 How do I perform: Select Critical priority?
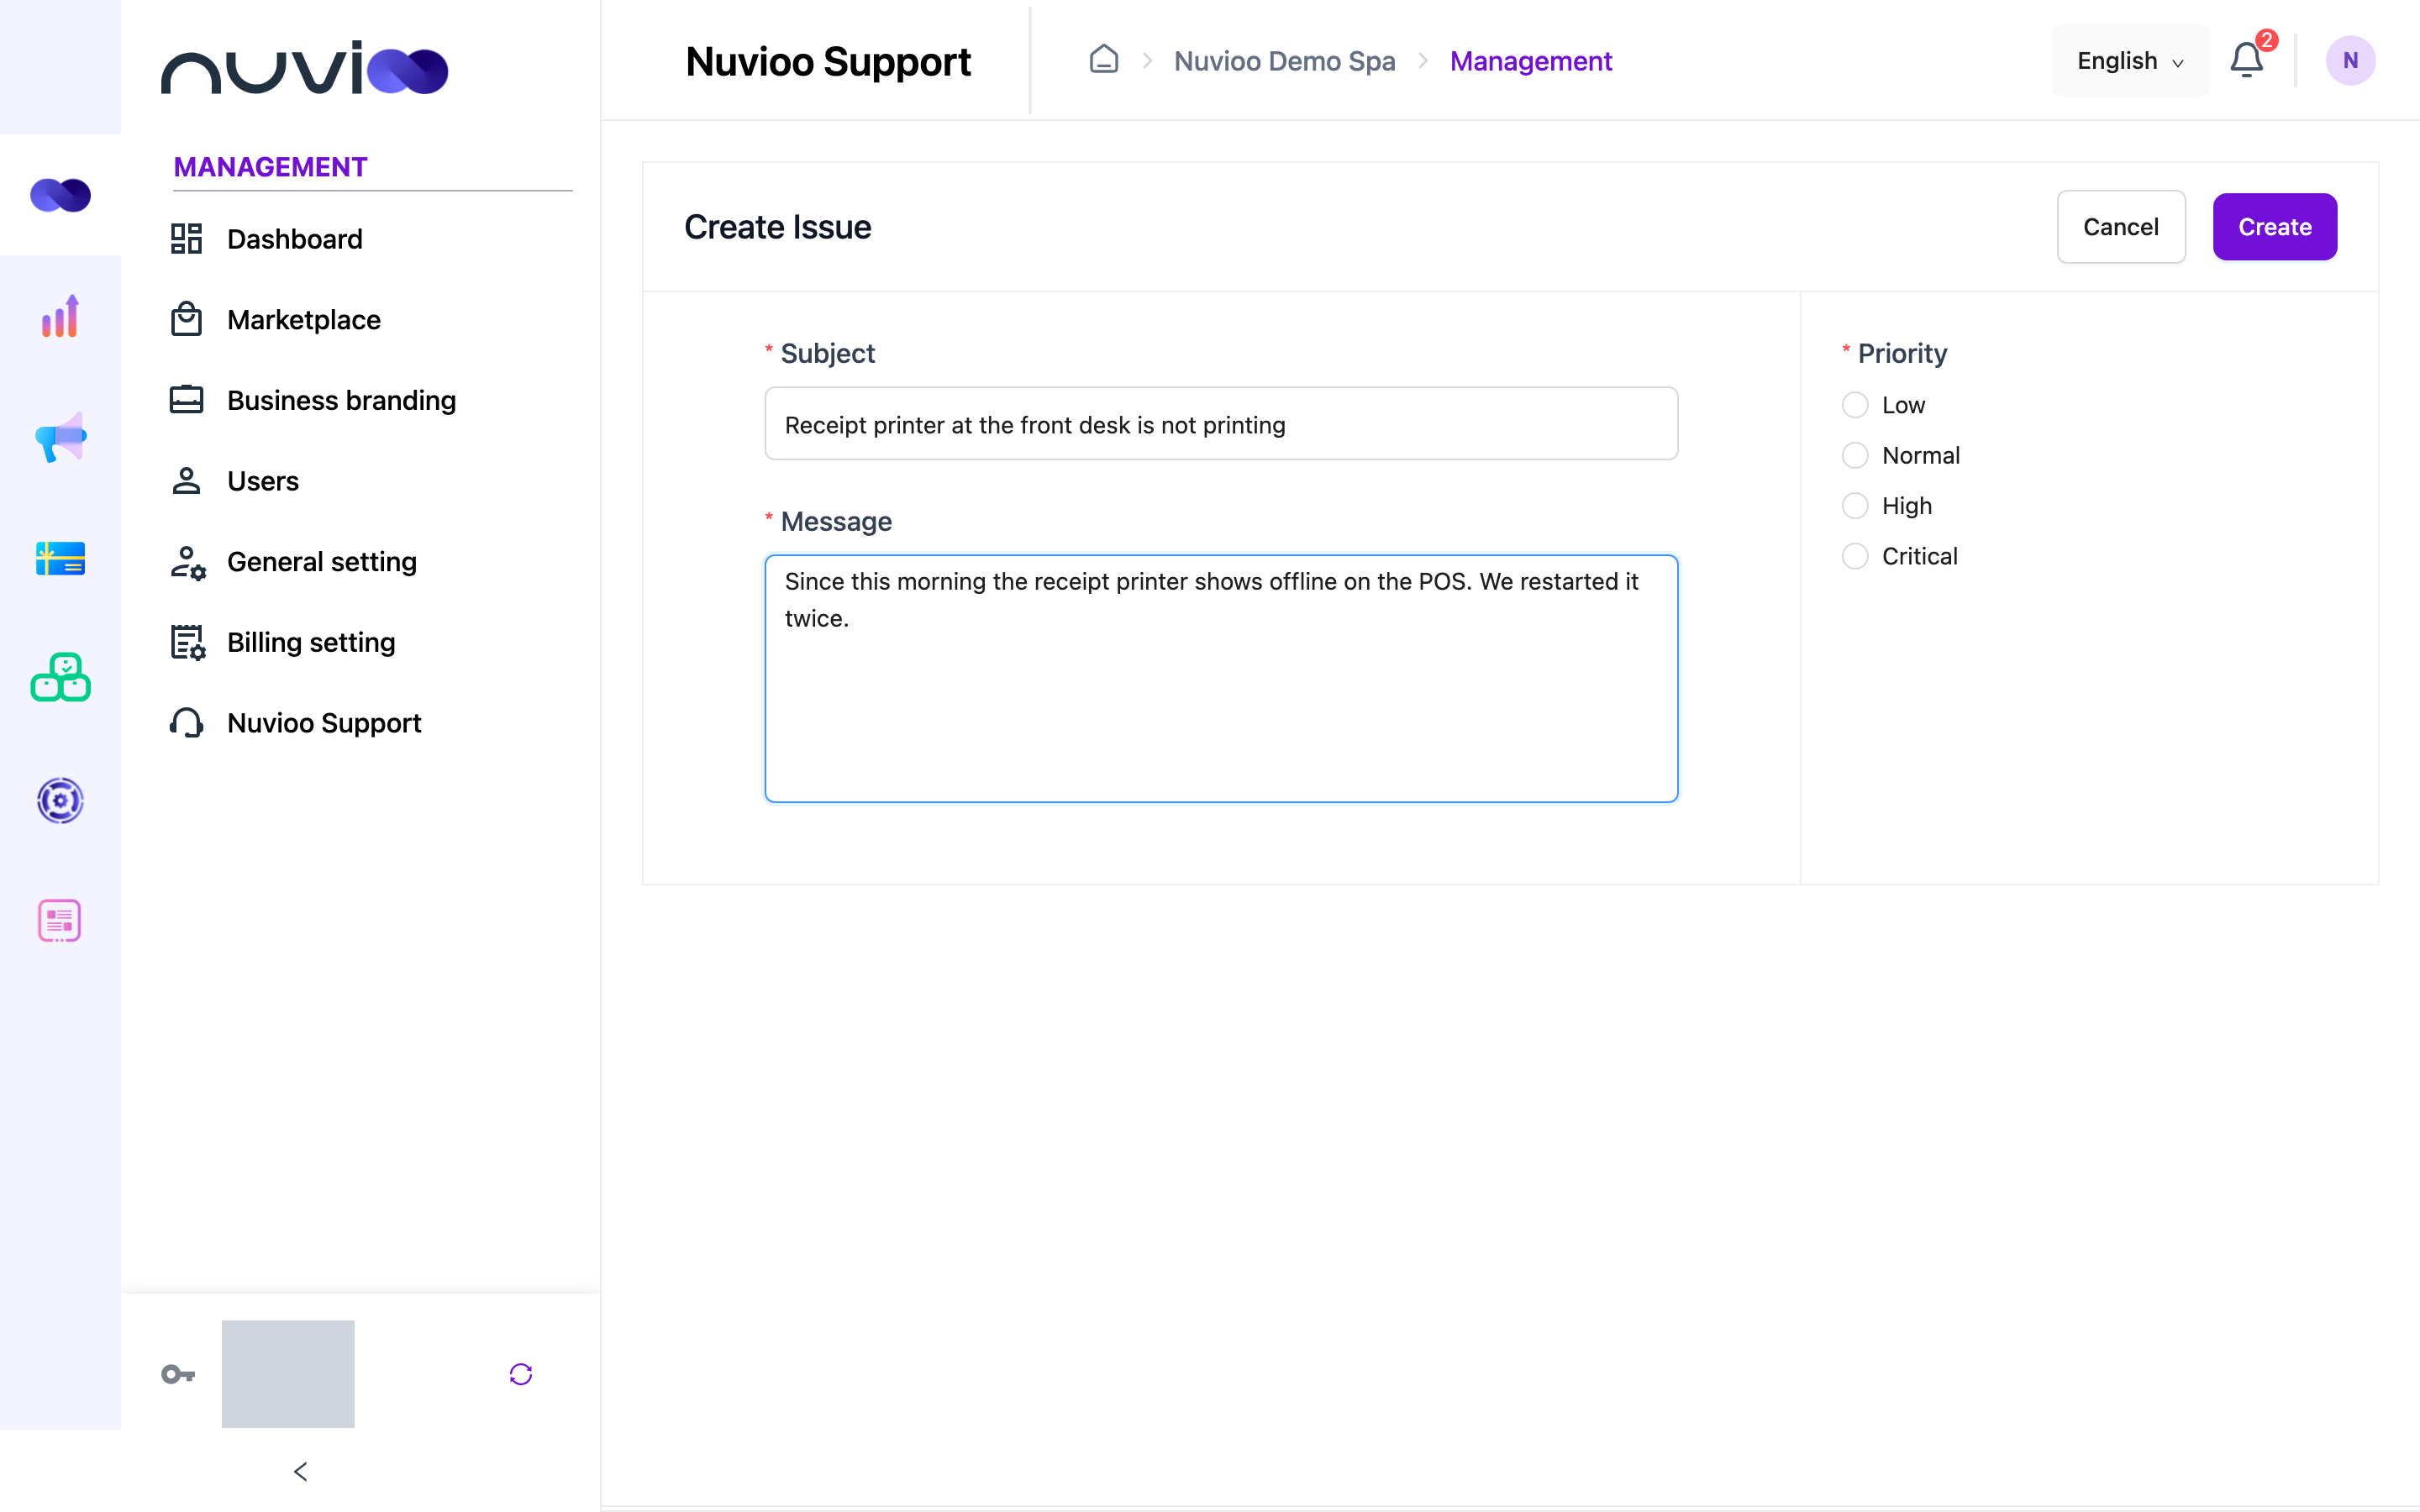[1855, 556]
